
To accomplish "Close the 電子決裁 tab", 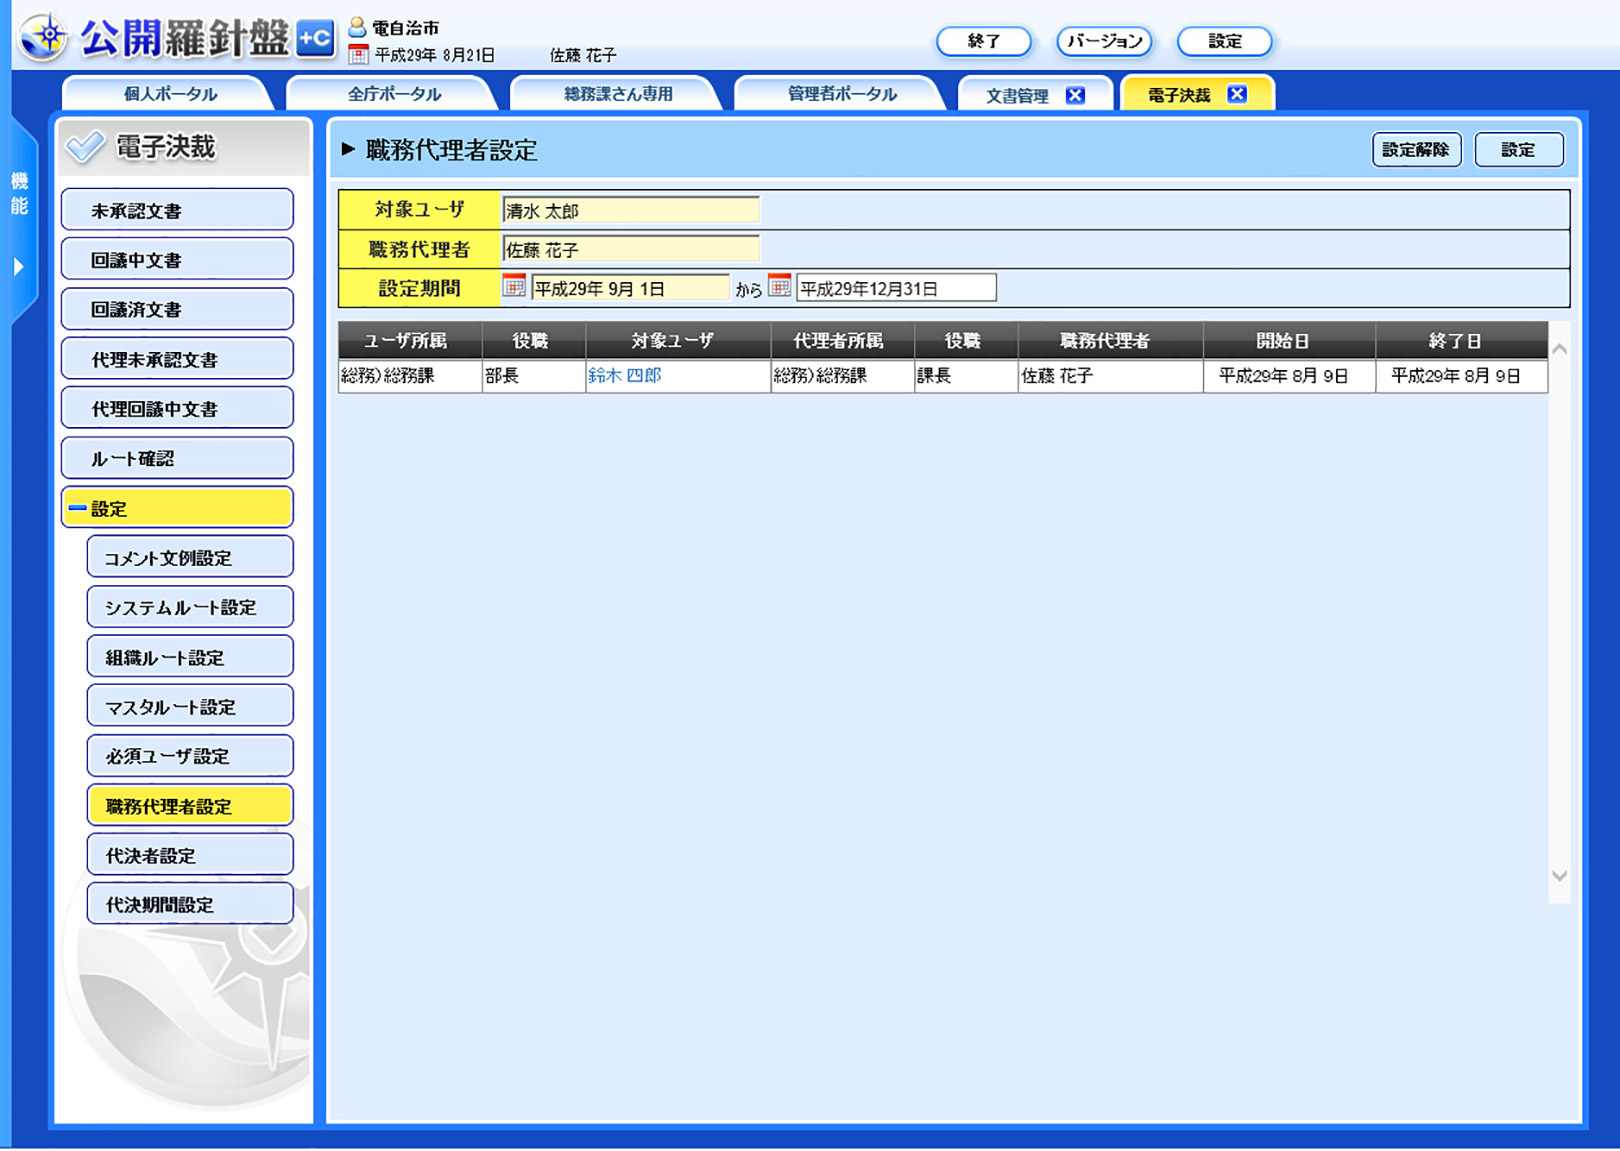I will pyautogui.click(x=1237, y=94).
